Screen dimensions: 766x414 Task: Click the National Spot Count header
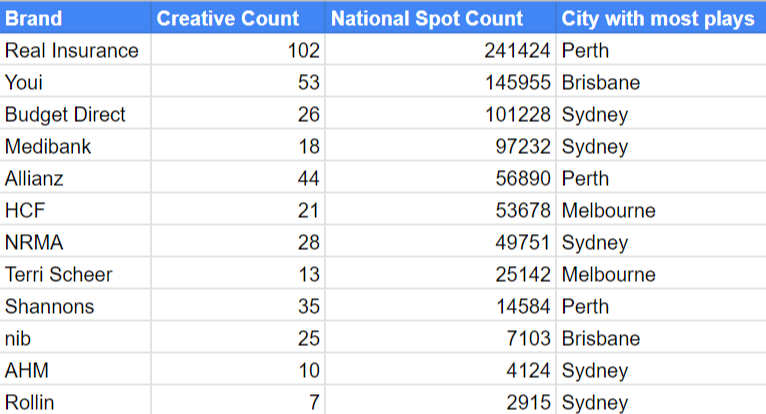tap(440, 18)
